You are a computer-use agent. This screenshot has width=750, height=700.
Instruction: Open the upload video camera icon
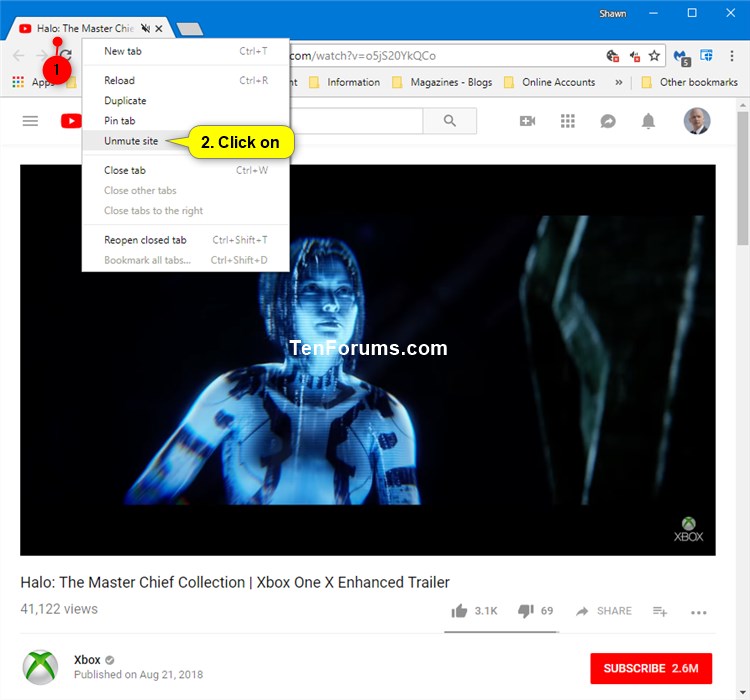528,121
